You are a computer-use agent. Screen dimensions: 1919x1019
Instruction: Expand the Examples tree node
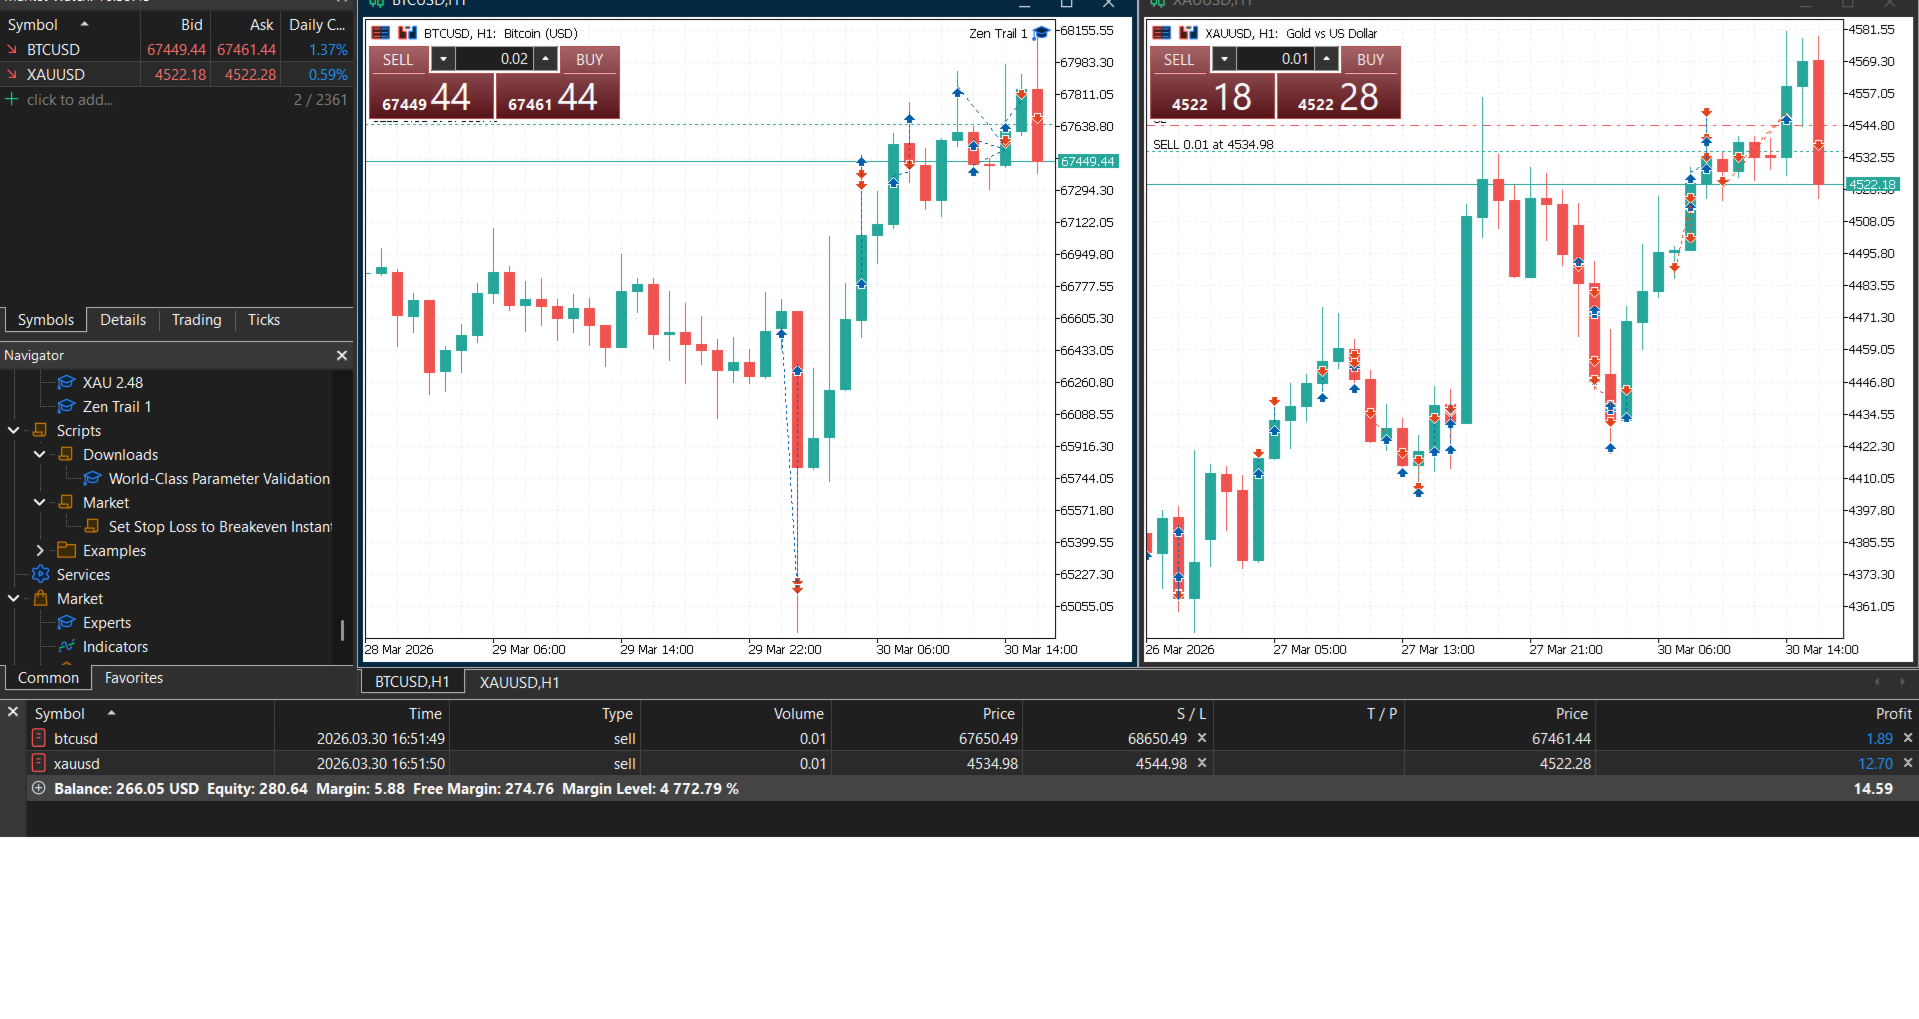pos(40,550)
